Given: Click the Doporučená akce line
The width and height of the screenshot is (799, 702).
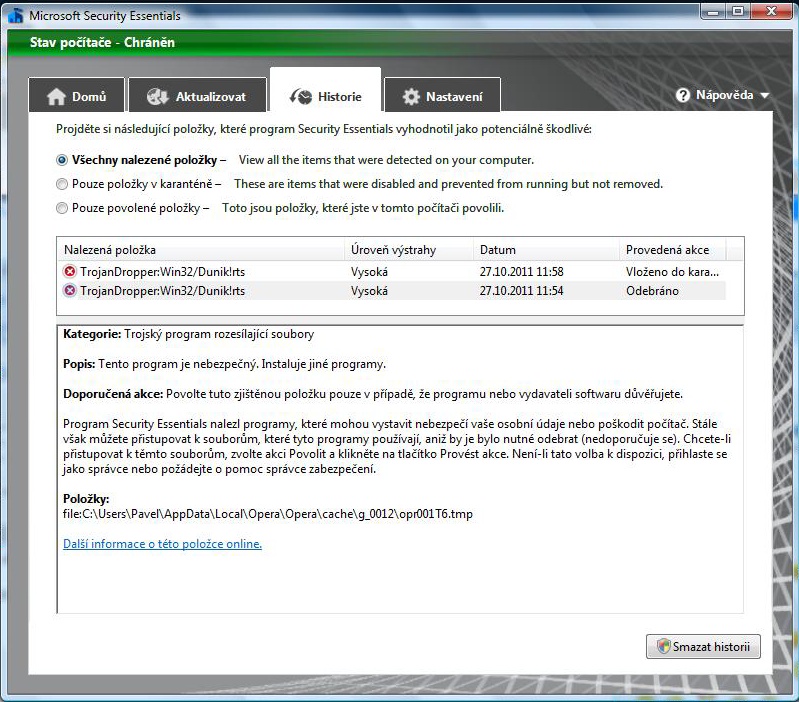Looking at the screenshot, I should (373, 394).
